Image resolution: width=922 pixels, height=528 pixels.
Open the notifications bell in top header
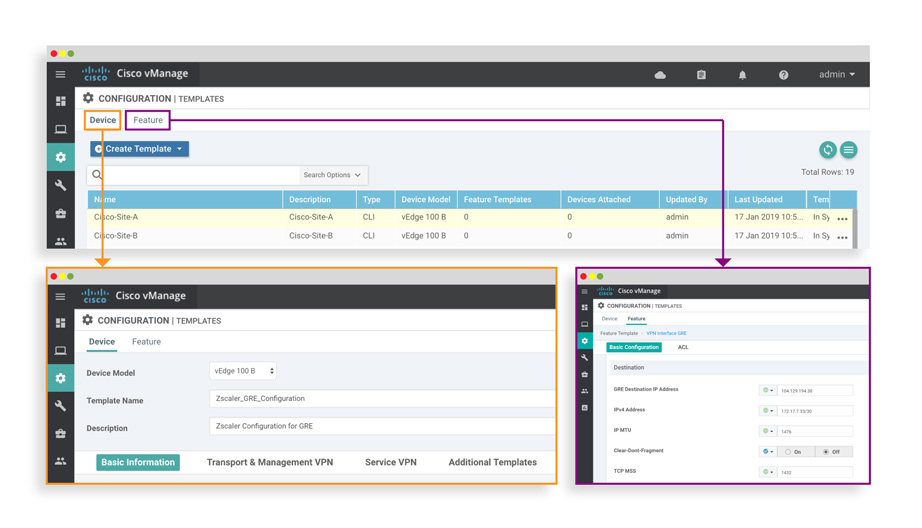click(742, 75)
